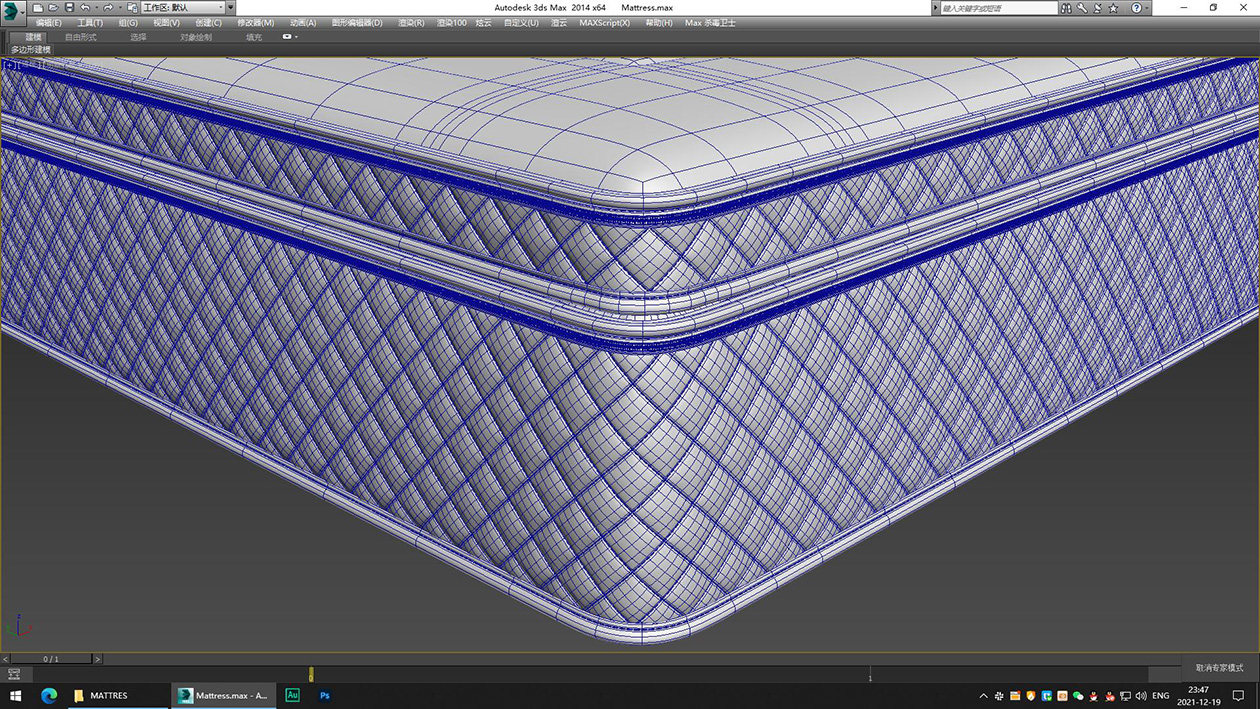Open the 编辑(E) menu
Image resolution: width=1260 pixels, height=709 pixels.
(48, 22)
